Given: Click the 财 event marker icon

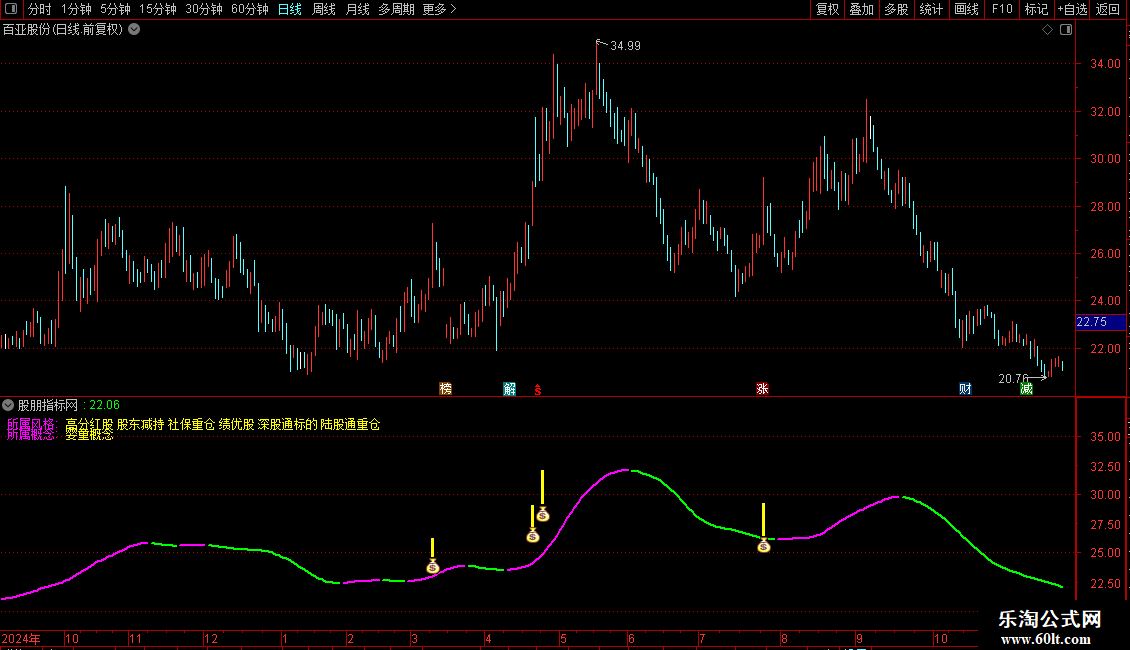Looking at the screenshot, I should pyautogui.click(x=965, y=389).
